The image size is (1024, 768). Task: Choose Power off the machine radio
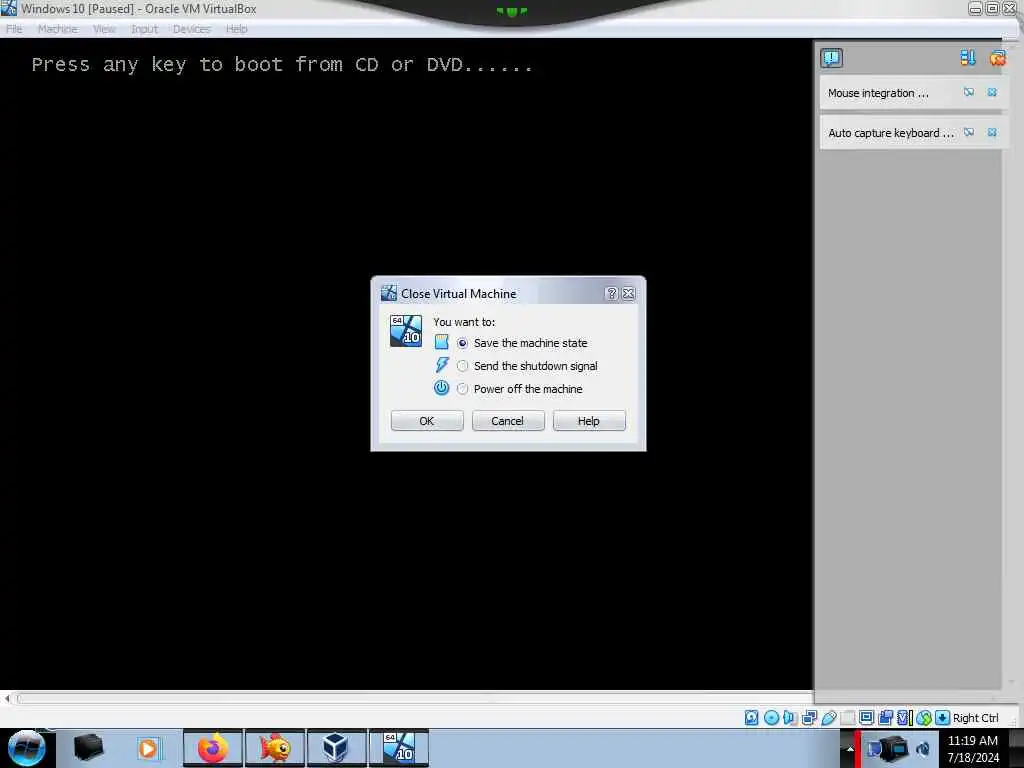coord(462,389)
